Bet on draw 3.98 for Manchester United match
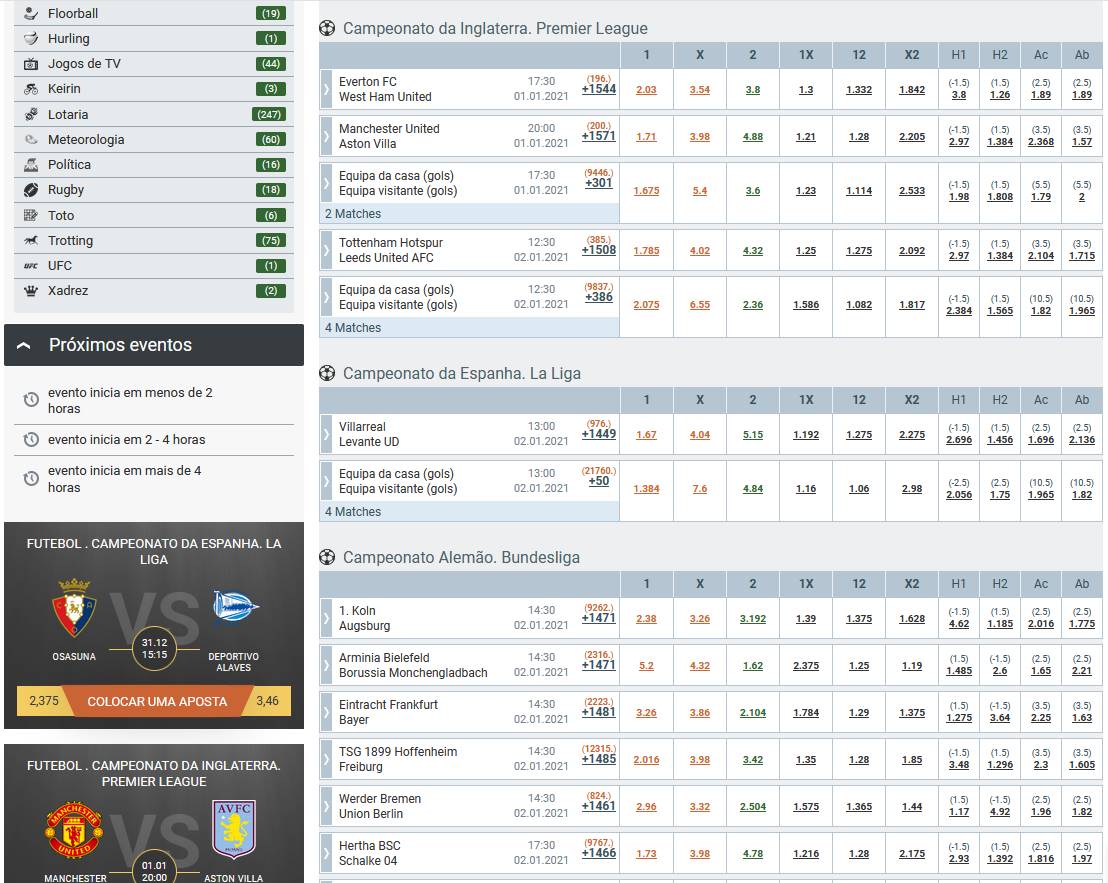 [700, 137]
